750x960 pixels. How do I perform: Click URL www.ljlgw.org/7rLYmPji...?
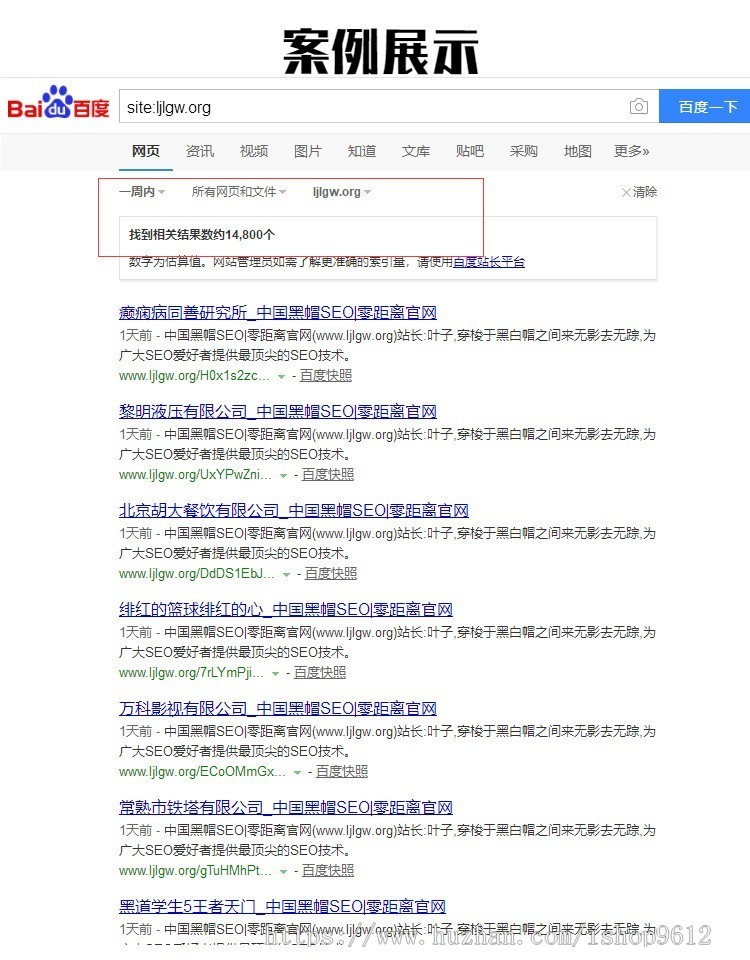pyautogui.click(x=191, y=672)
